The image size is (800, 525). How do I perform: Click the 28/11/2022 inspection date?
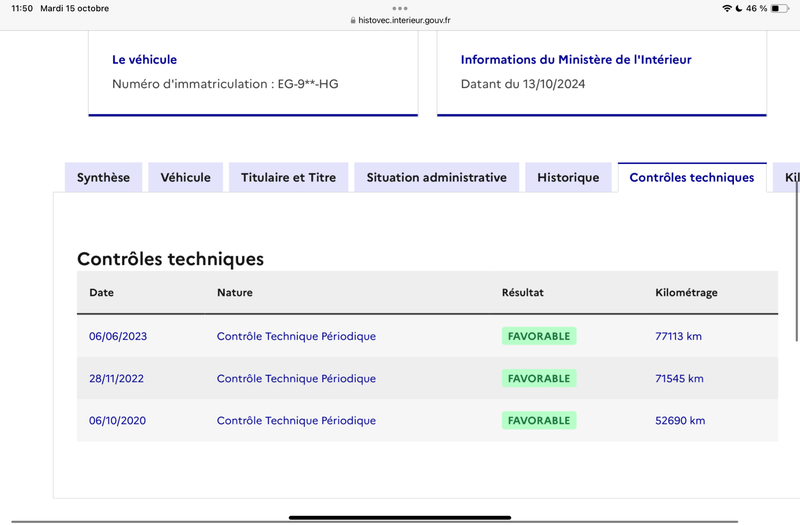116,379
